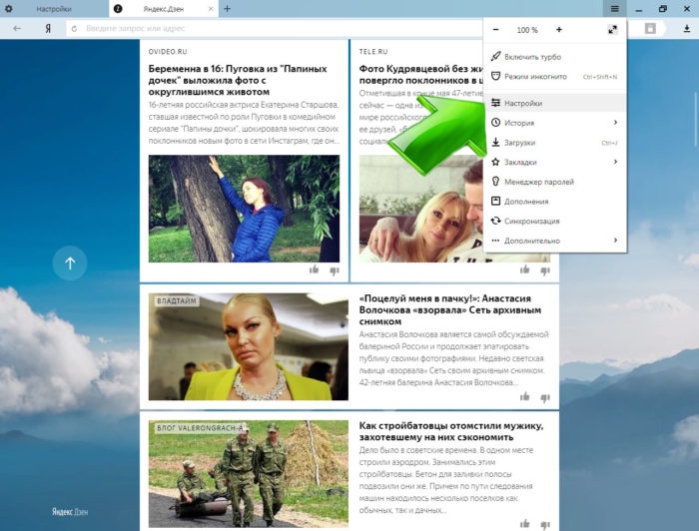Click the rocket turbo icon
Viewport: 699px width, 531px height.
click(495, 56)
